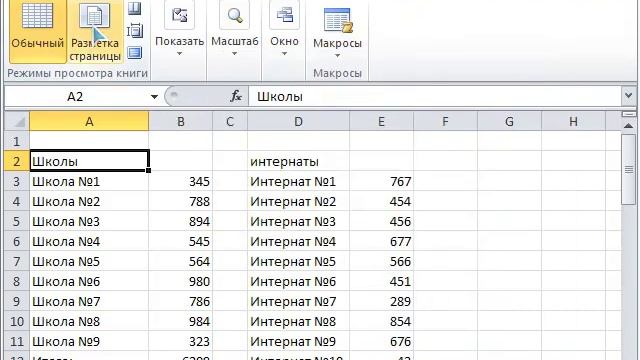Select column F header
The height and width of the screenshot is (360, 640).
445,122
